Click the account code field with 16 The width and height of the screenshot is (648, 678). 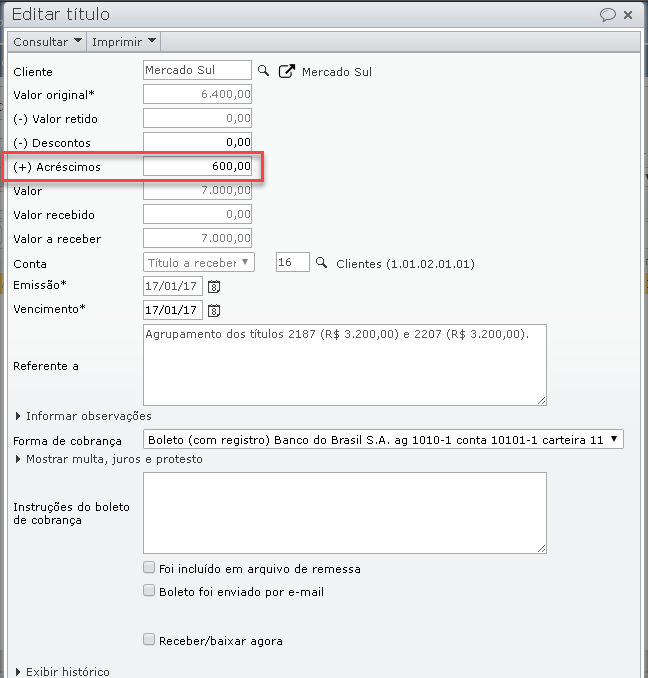[x=293, y=262]
